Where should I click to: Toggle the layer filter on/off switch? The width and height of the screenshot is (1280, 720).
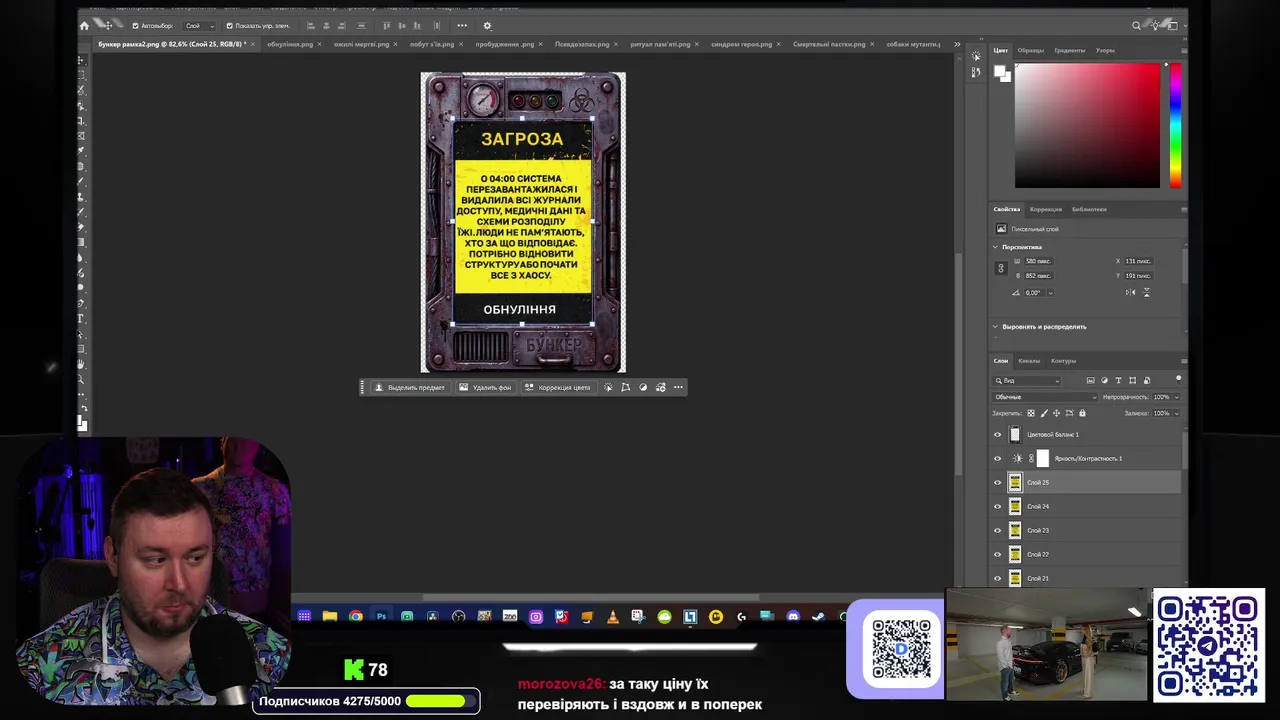point(1178,379)
